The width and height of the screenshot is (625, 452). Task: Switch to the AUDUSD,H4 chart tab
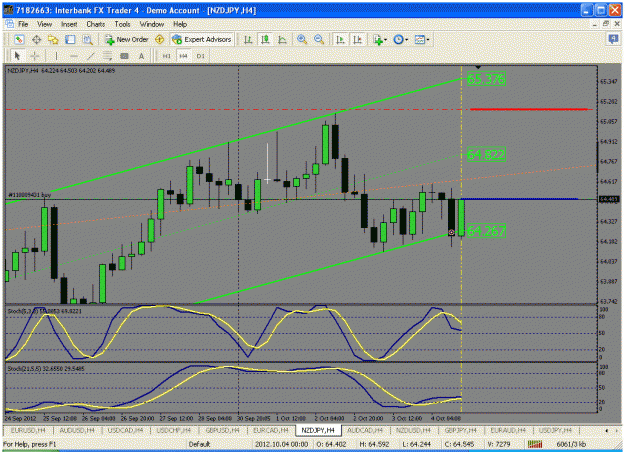(77, 430)
